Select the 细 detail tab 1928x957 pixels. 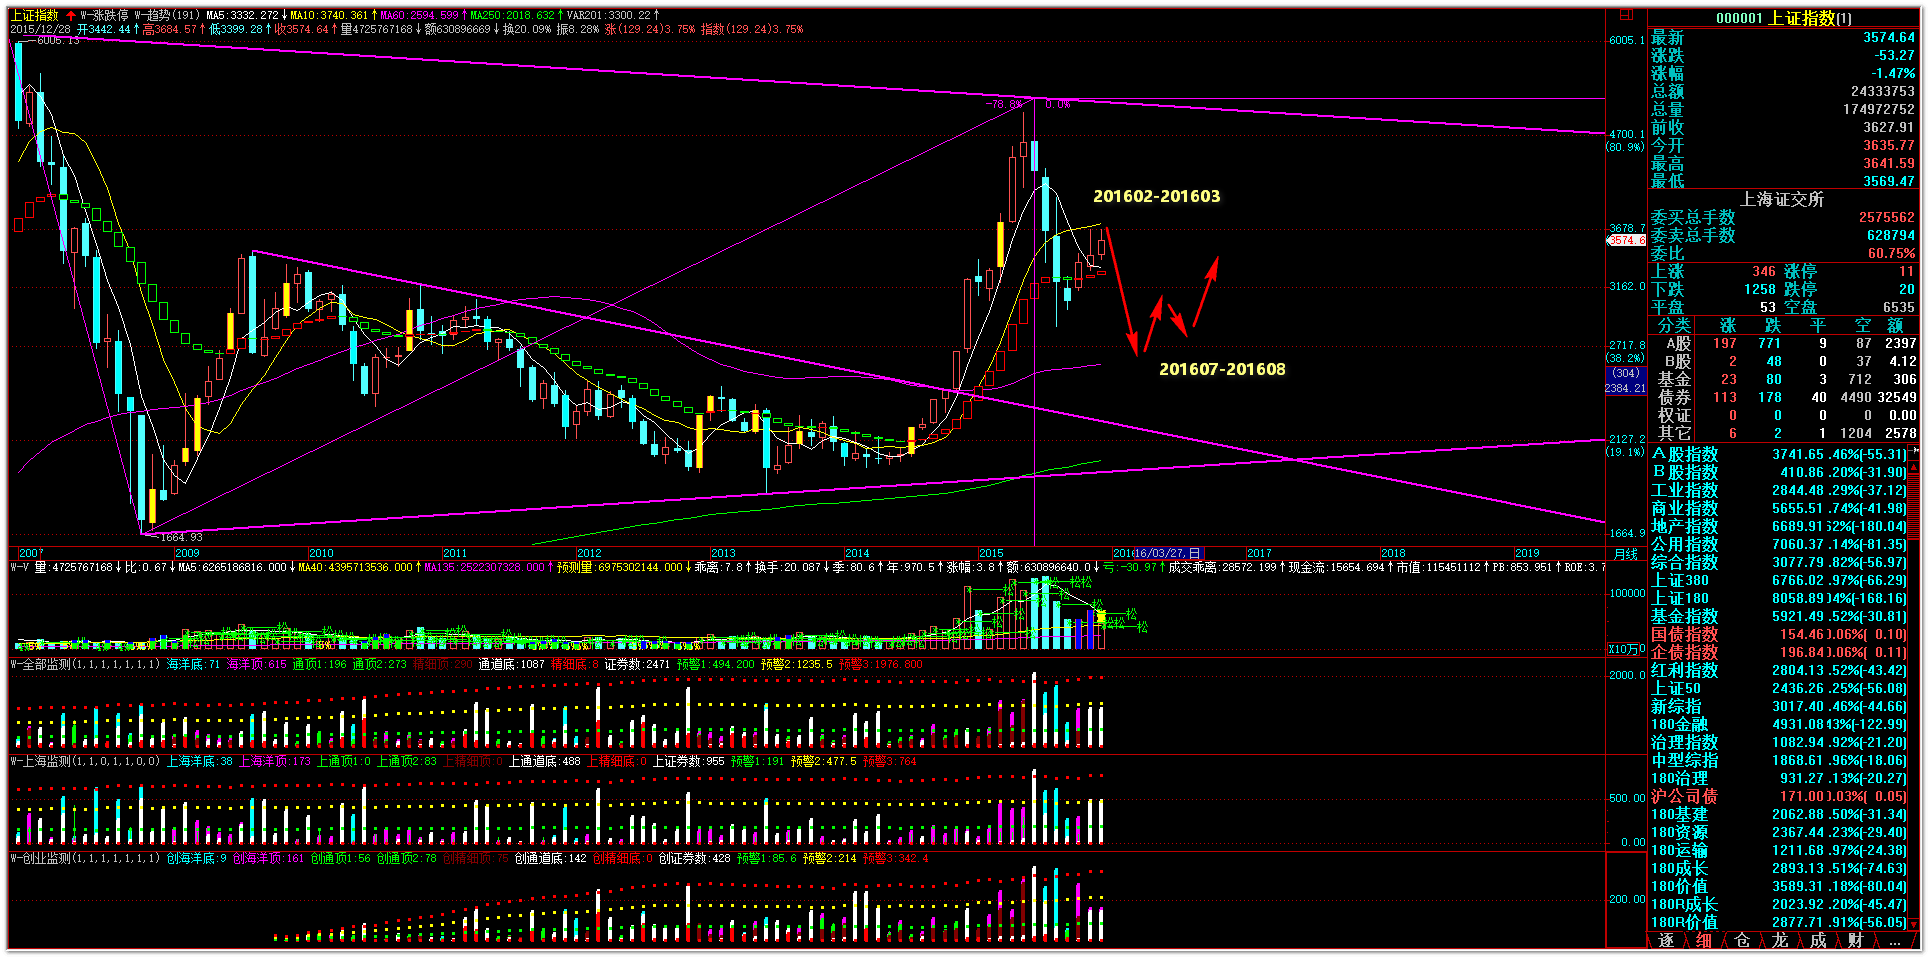[x=1704, y=941]
